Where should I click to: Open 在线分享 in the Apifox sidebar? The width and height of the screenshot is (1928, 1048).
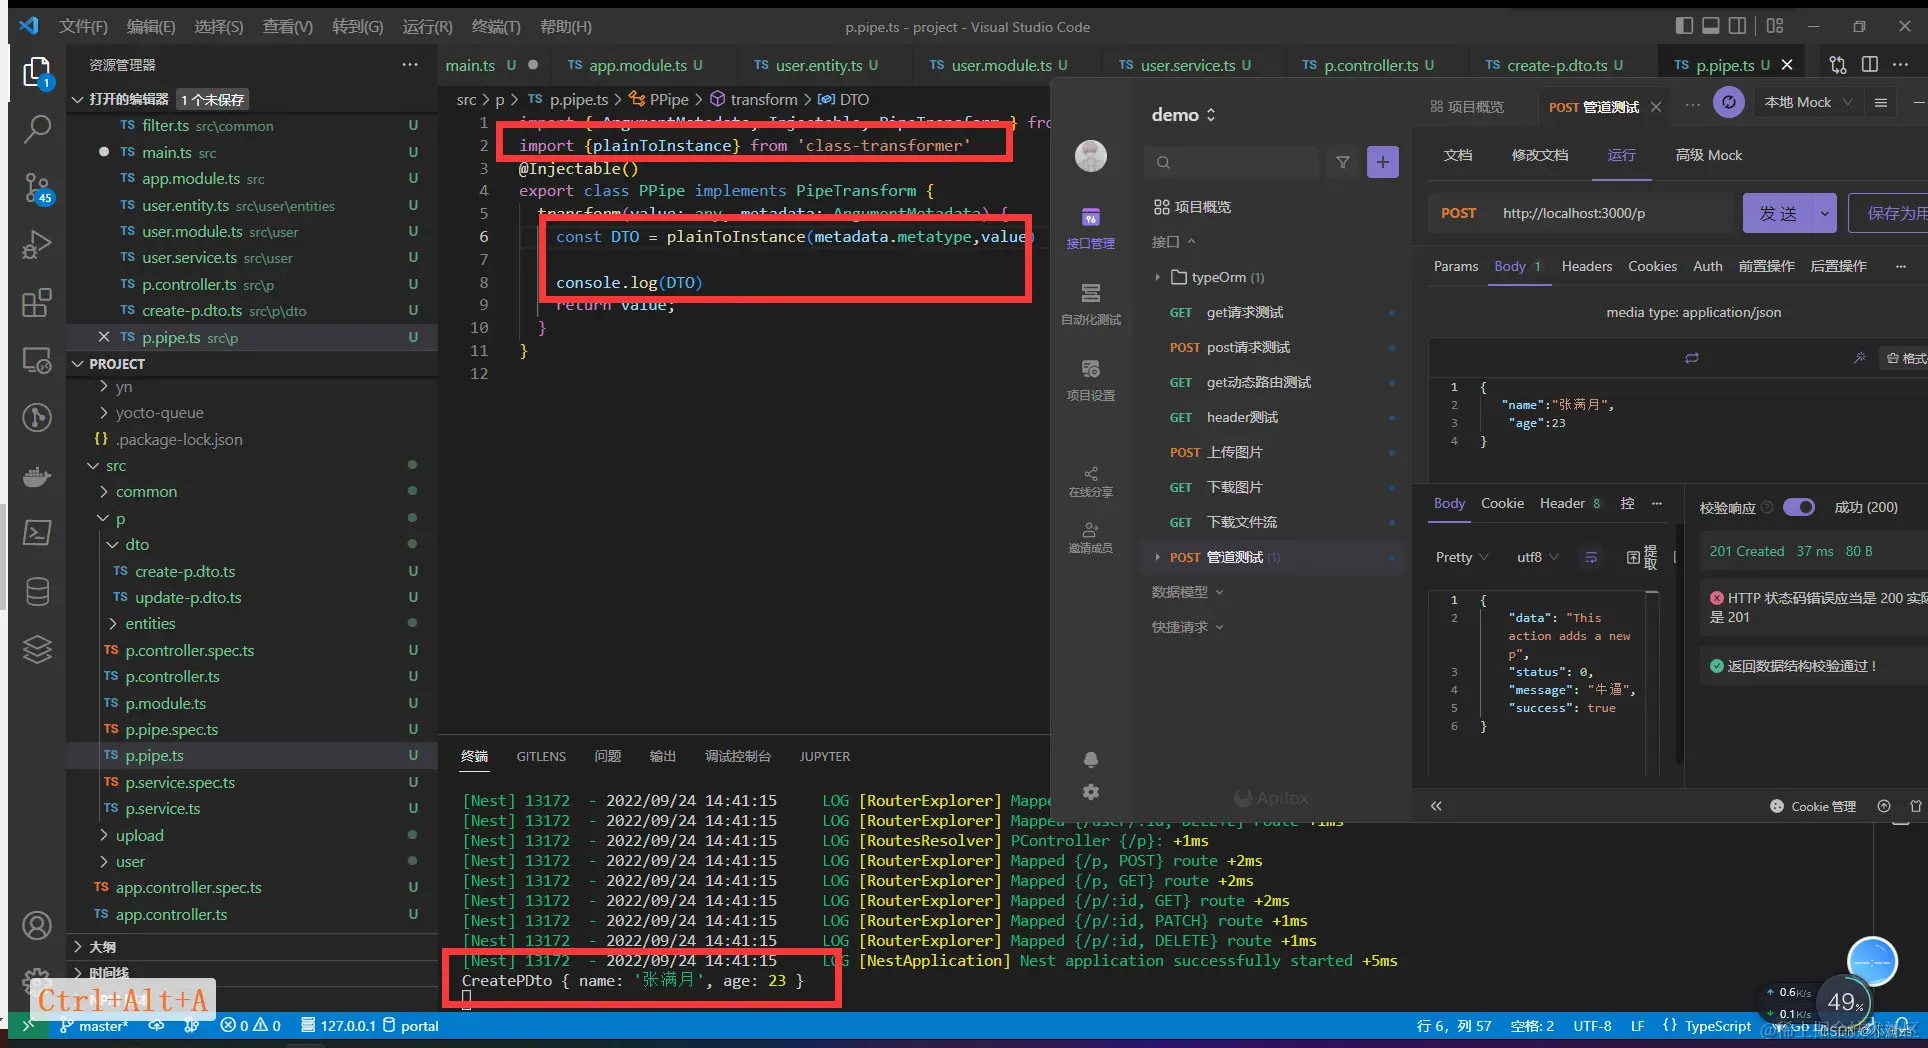pos(1090,481)
